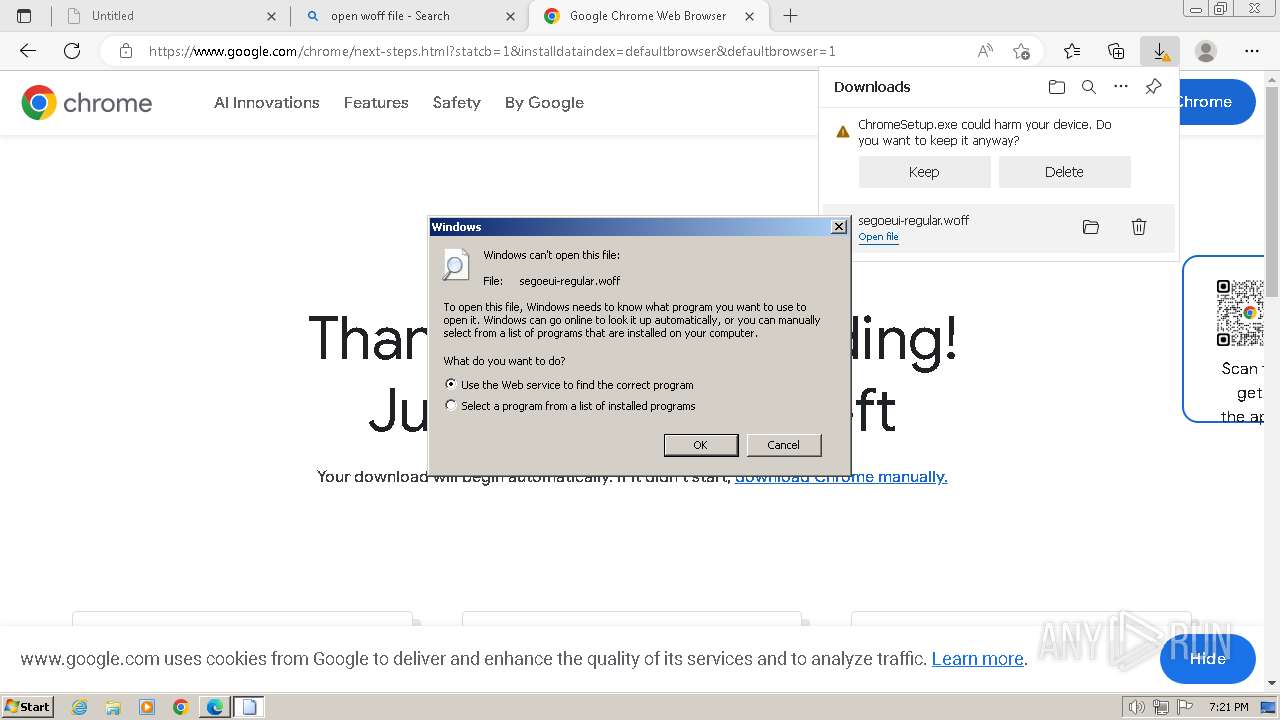
Task: Hide the cookie notice
Action: point(1208,659)
